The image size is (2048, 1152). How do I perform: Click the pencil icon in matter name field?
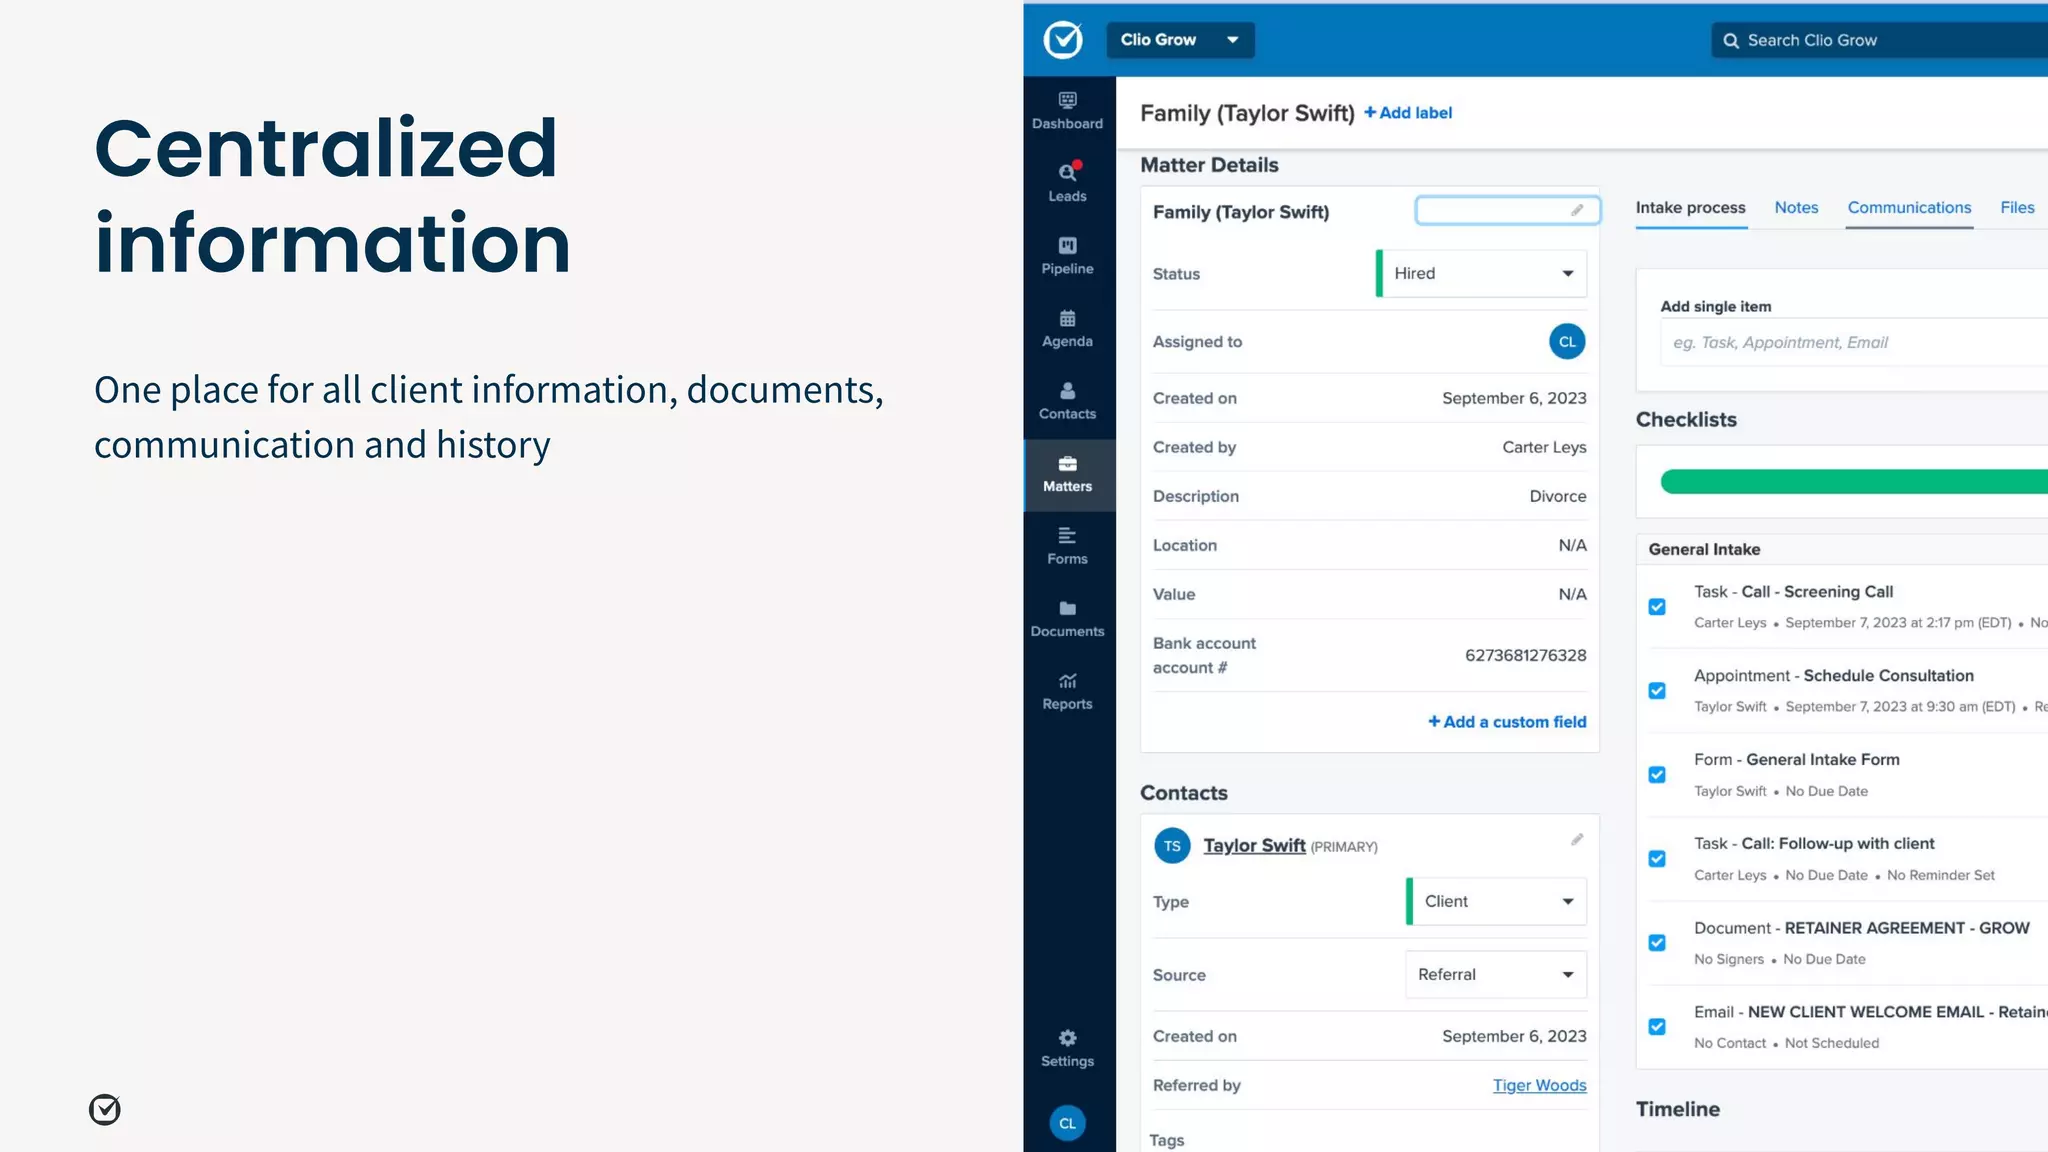[x=1577, y=210]
